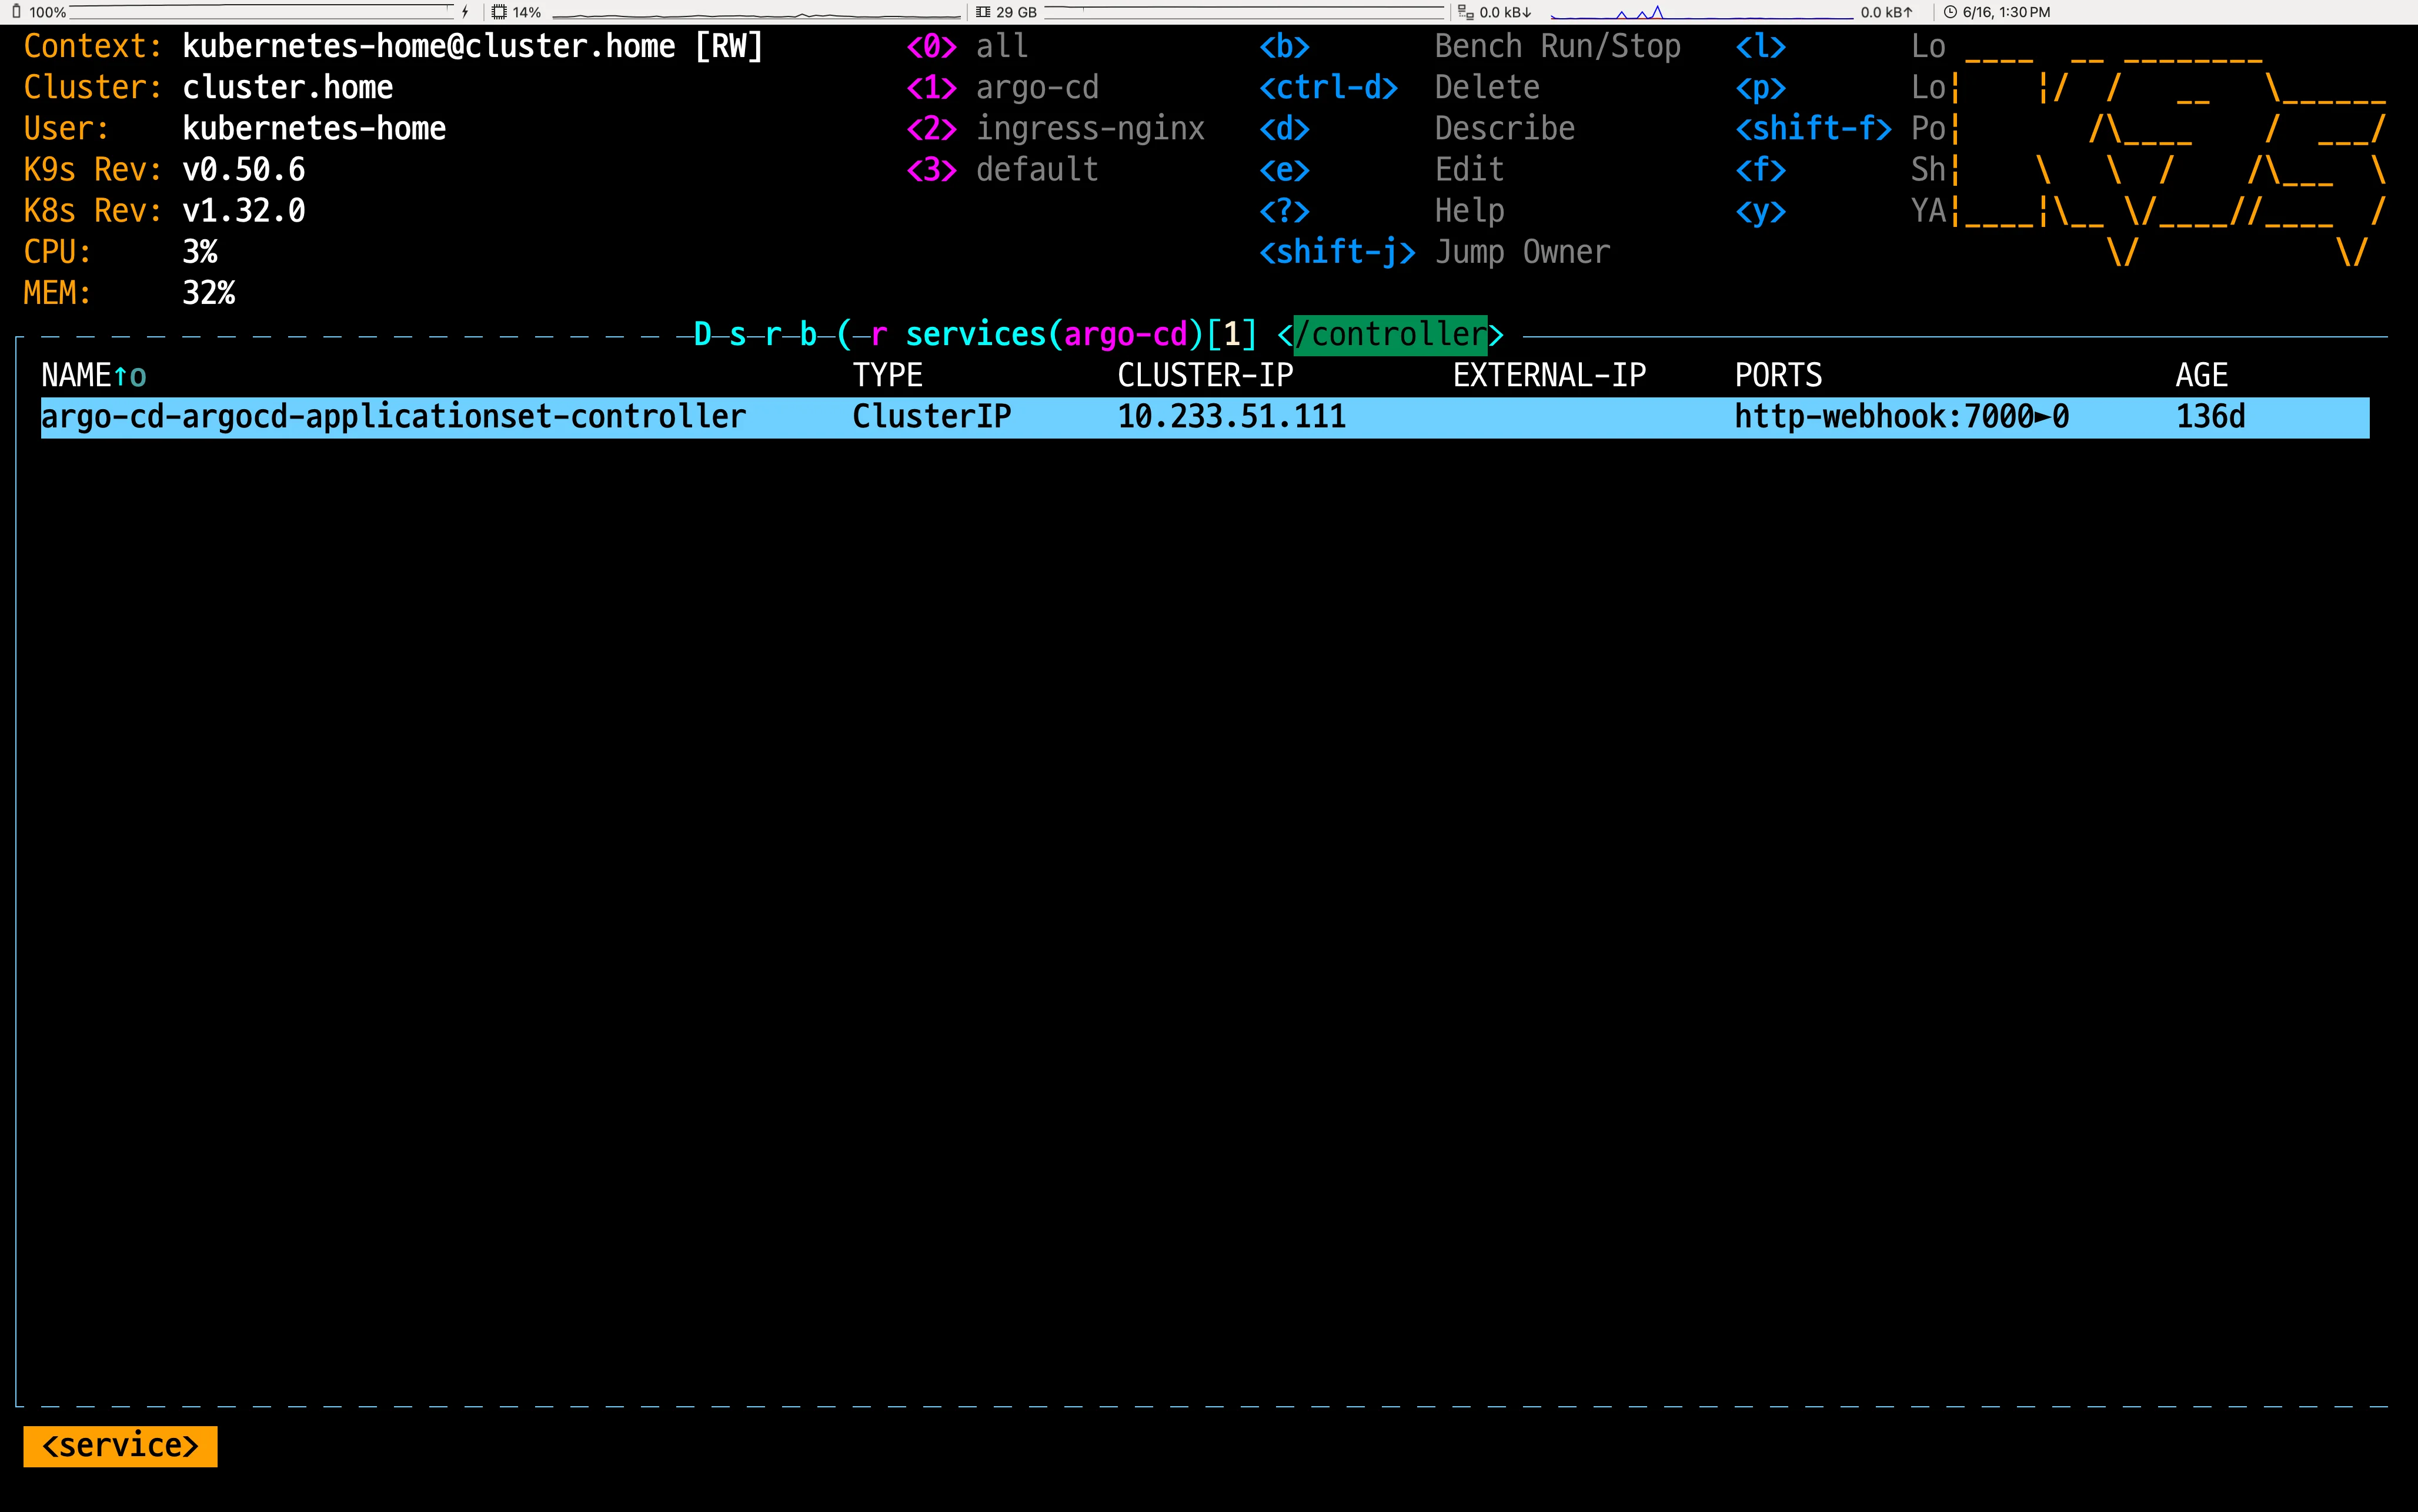The image size is (2418, 1512).
Task: Click the network download traffic icon
Action: [1466, 12]
